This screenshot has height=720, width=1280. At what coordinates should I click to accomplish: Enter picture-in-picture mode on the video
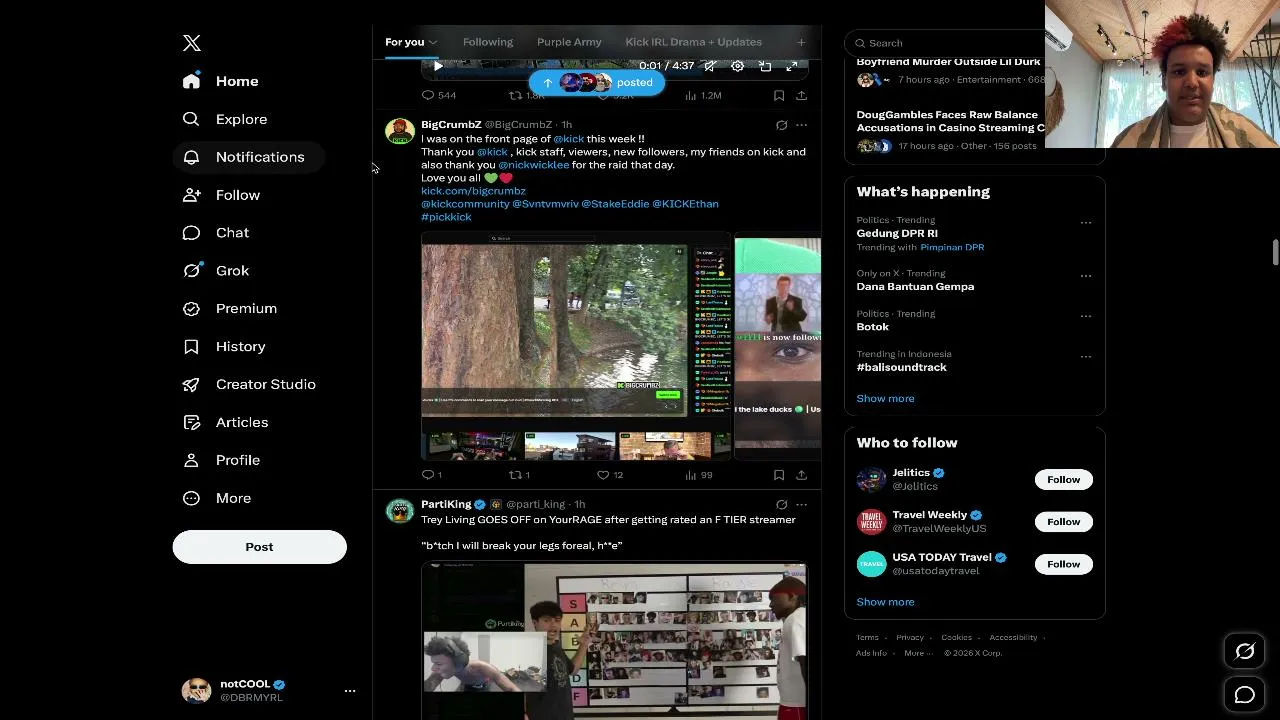coord(765,66)
